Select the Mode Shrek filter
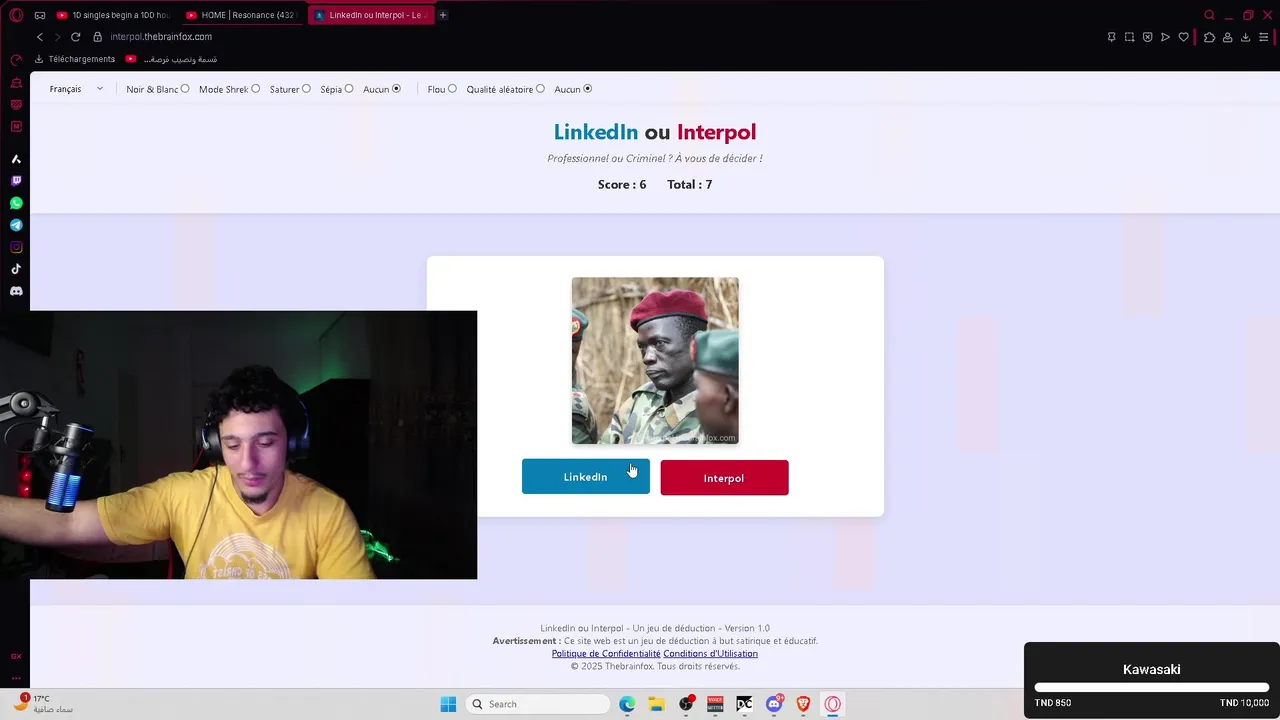Image resolution: width=1280 pixels, height=720 pixels. [x=256, y=89]
